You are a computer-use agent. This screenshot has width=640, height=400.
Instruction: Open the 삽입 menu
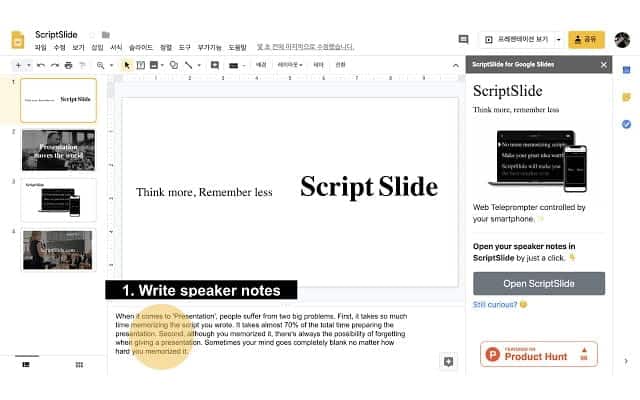[97, 47]
